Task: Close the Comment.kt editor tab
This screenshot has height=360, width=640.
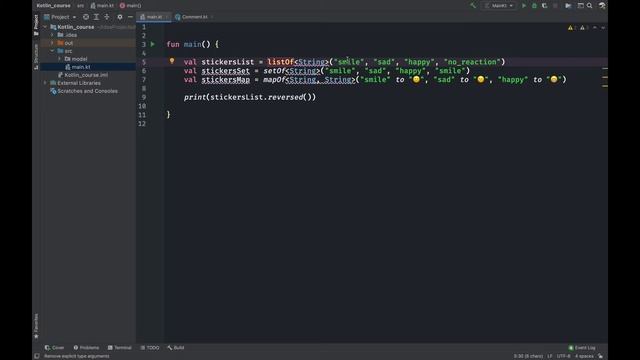Action: click(x=212, y=17)
